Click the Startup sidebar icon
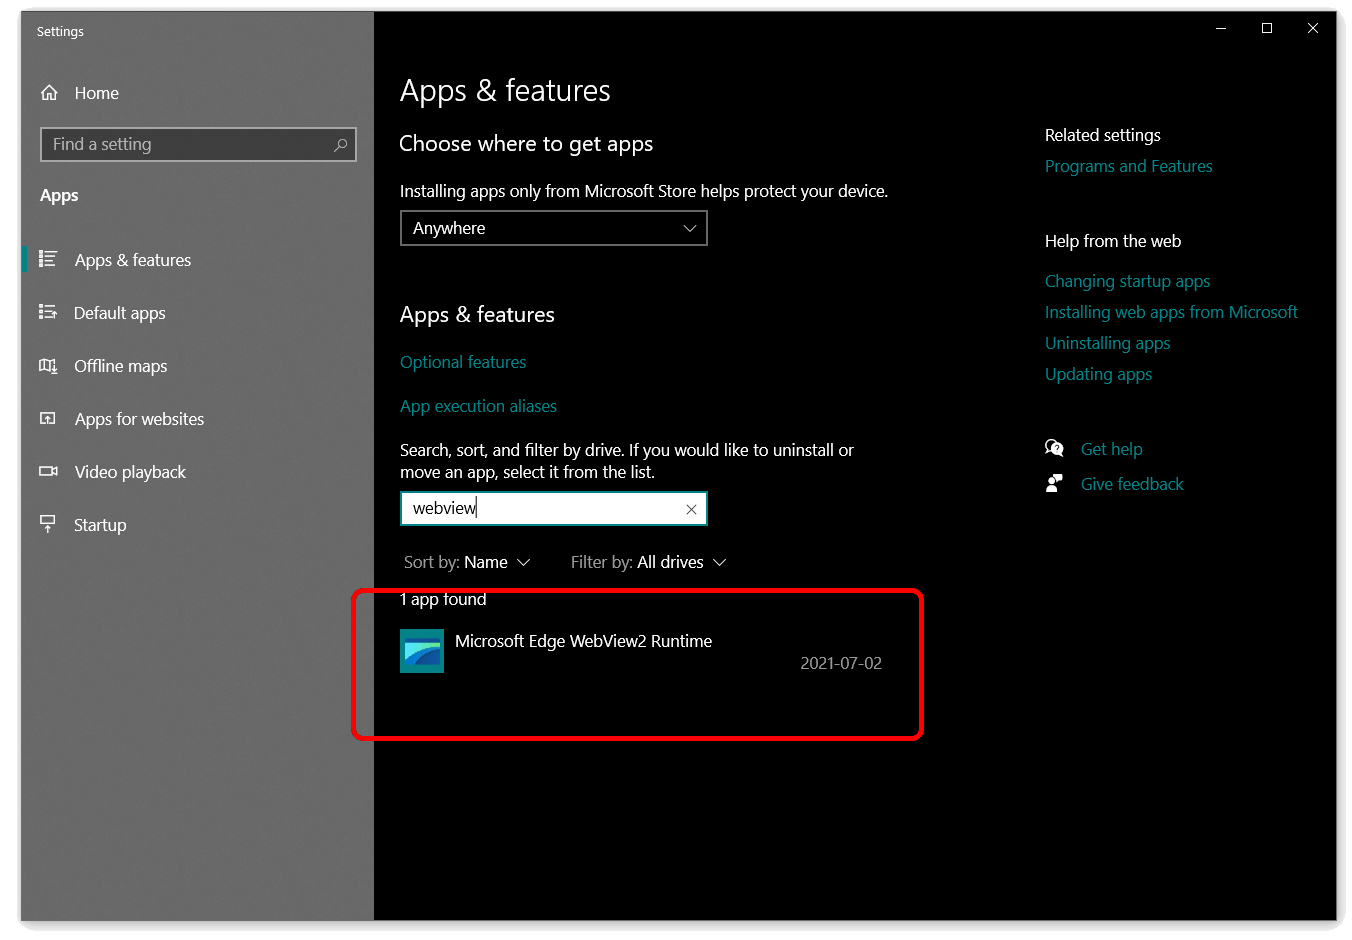The width and height of the screenshot is (1352, 940). (x=48, y=525)
